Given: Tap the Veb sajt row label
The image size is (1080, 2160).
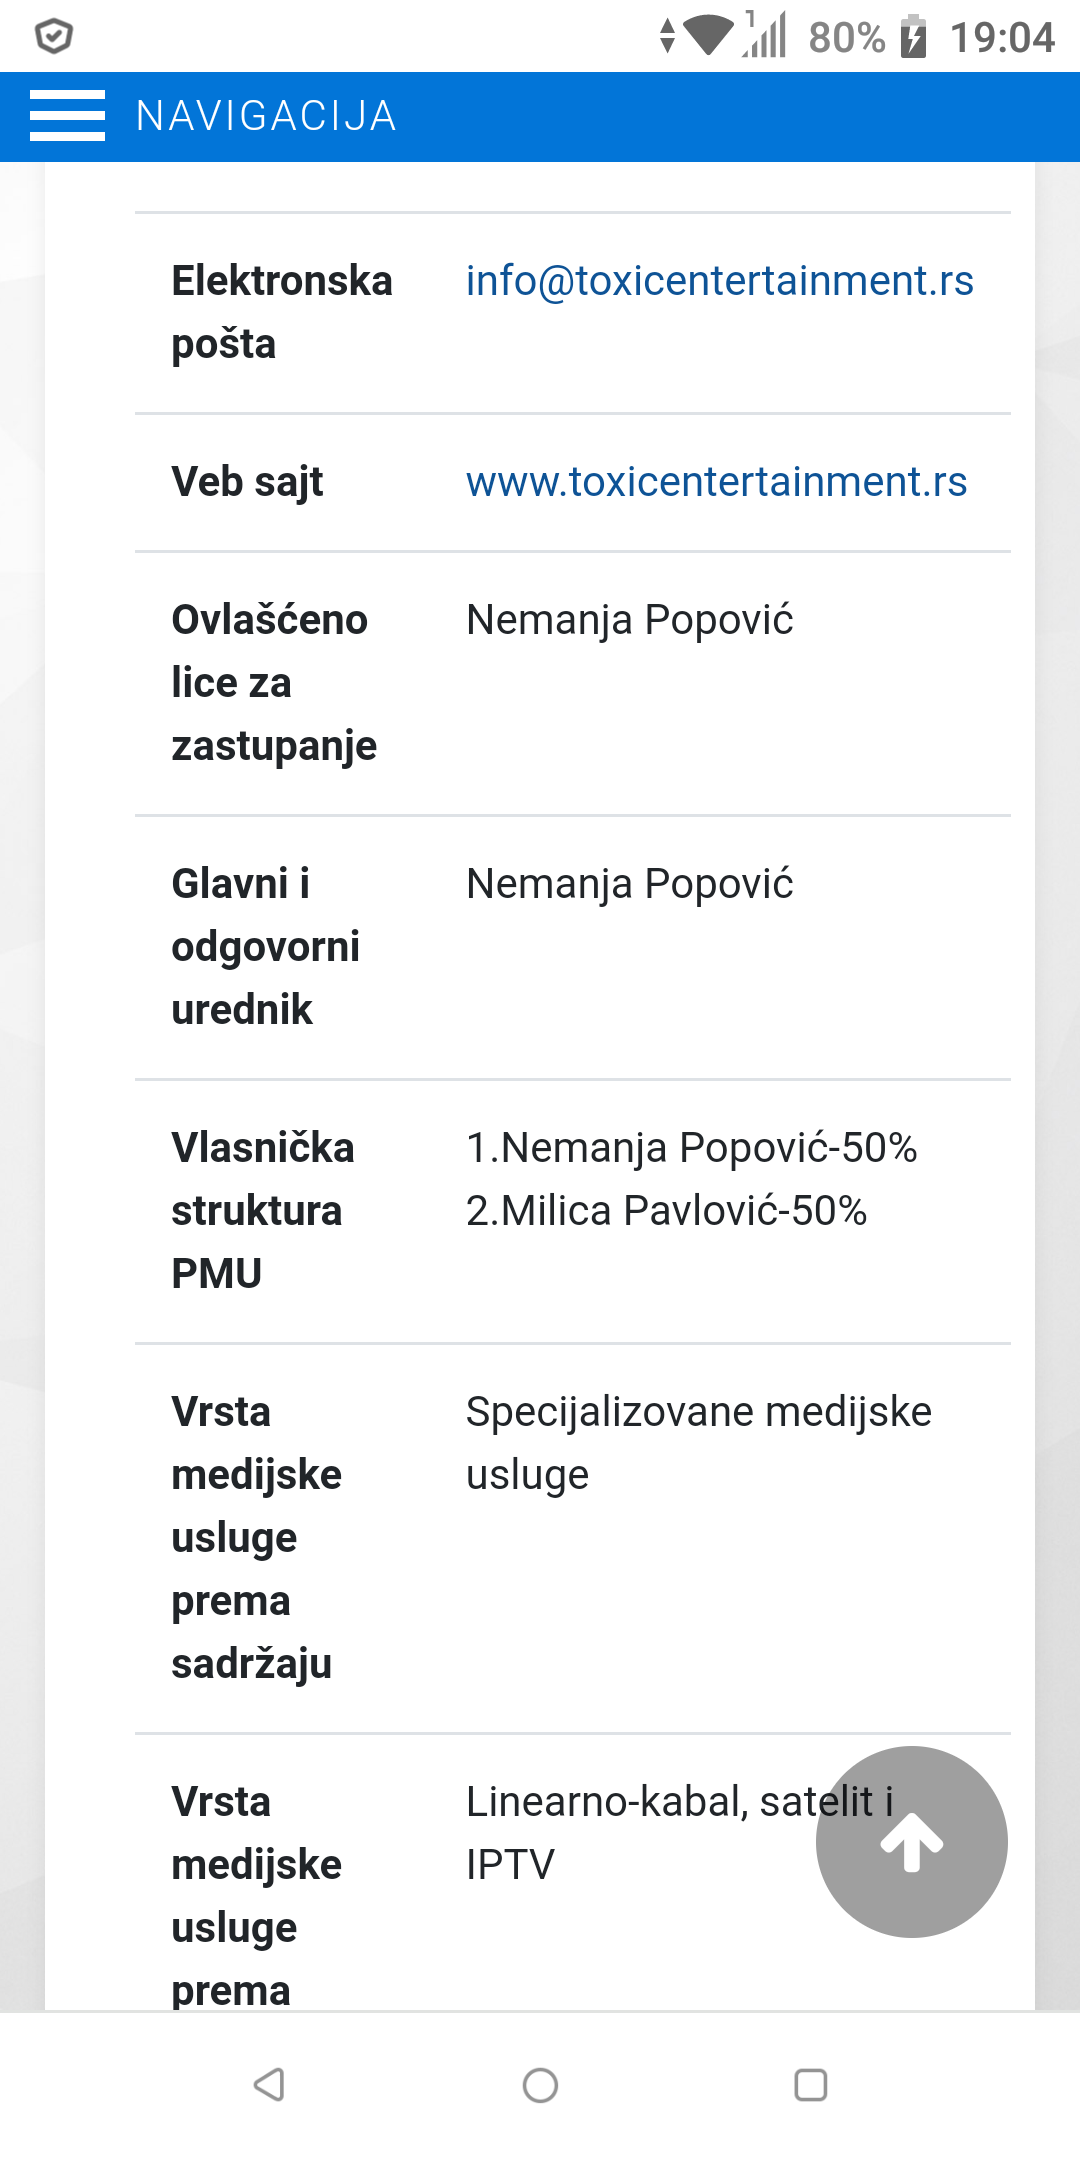Looking at the screenshot, I should point(247,482).
